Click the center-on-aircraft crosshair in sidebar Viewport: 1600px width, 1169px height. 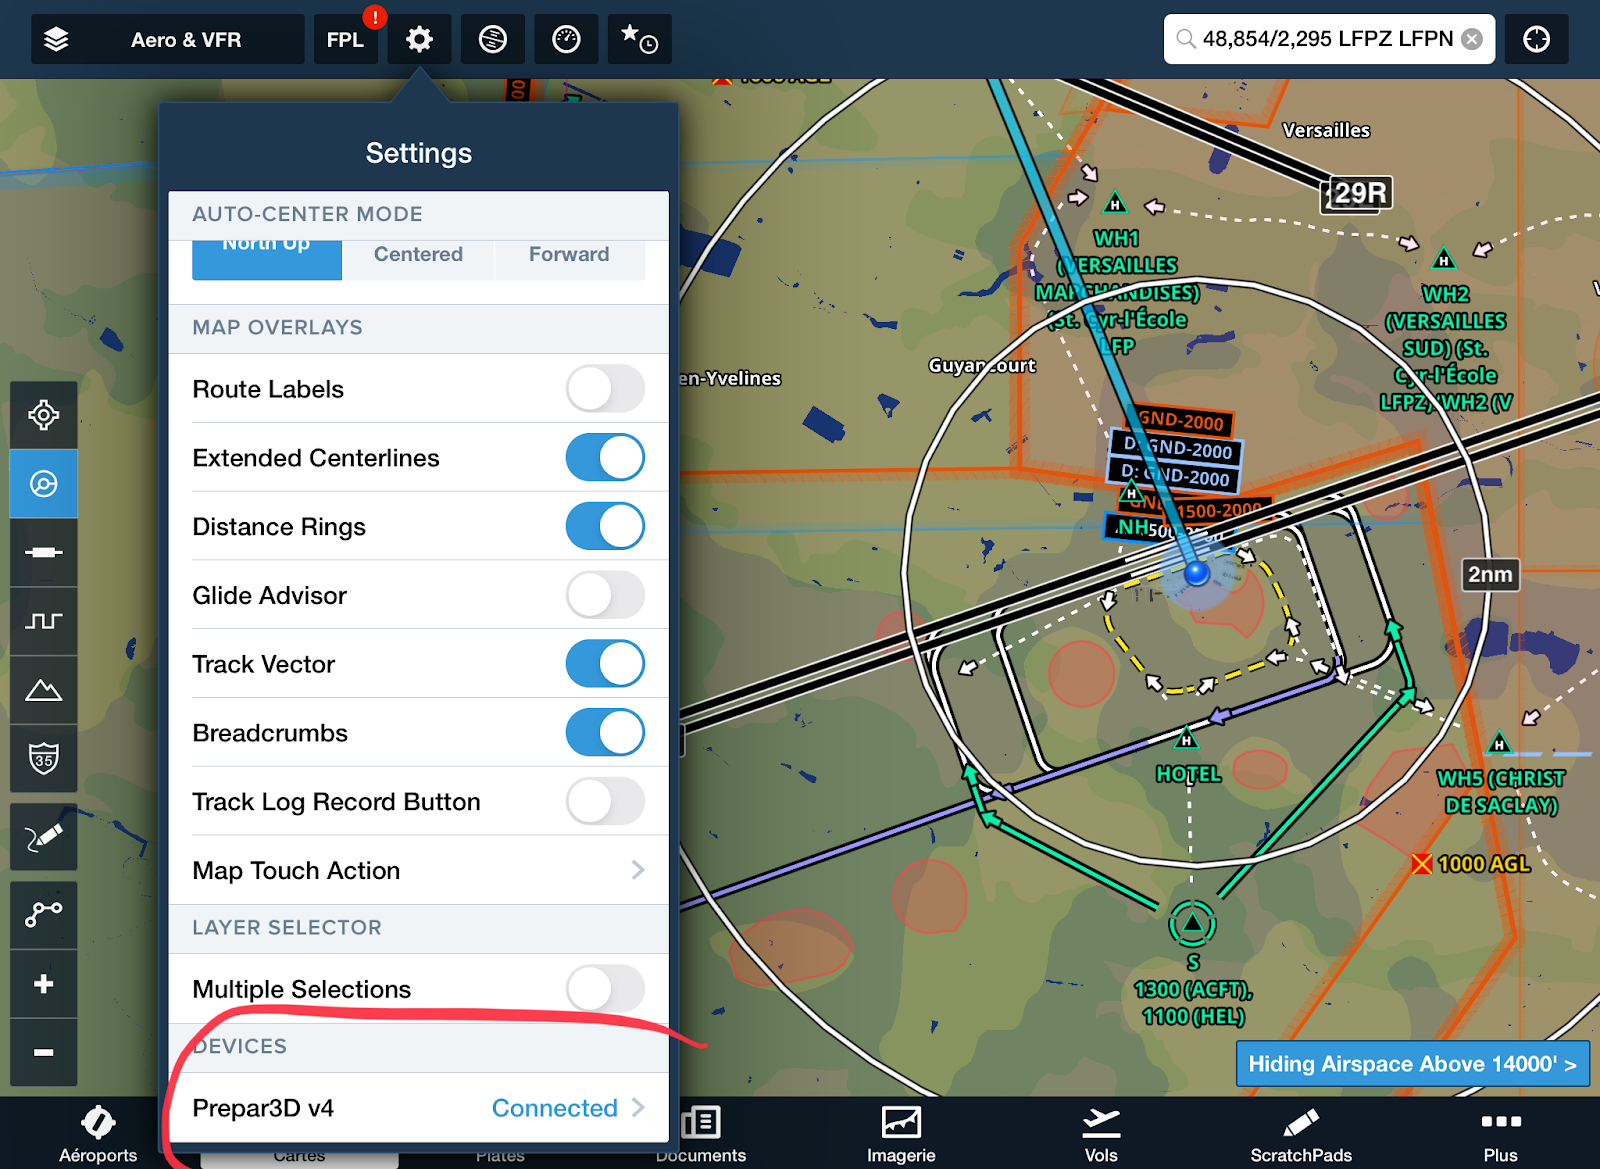coord(44,413)
